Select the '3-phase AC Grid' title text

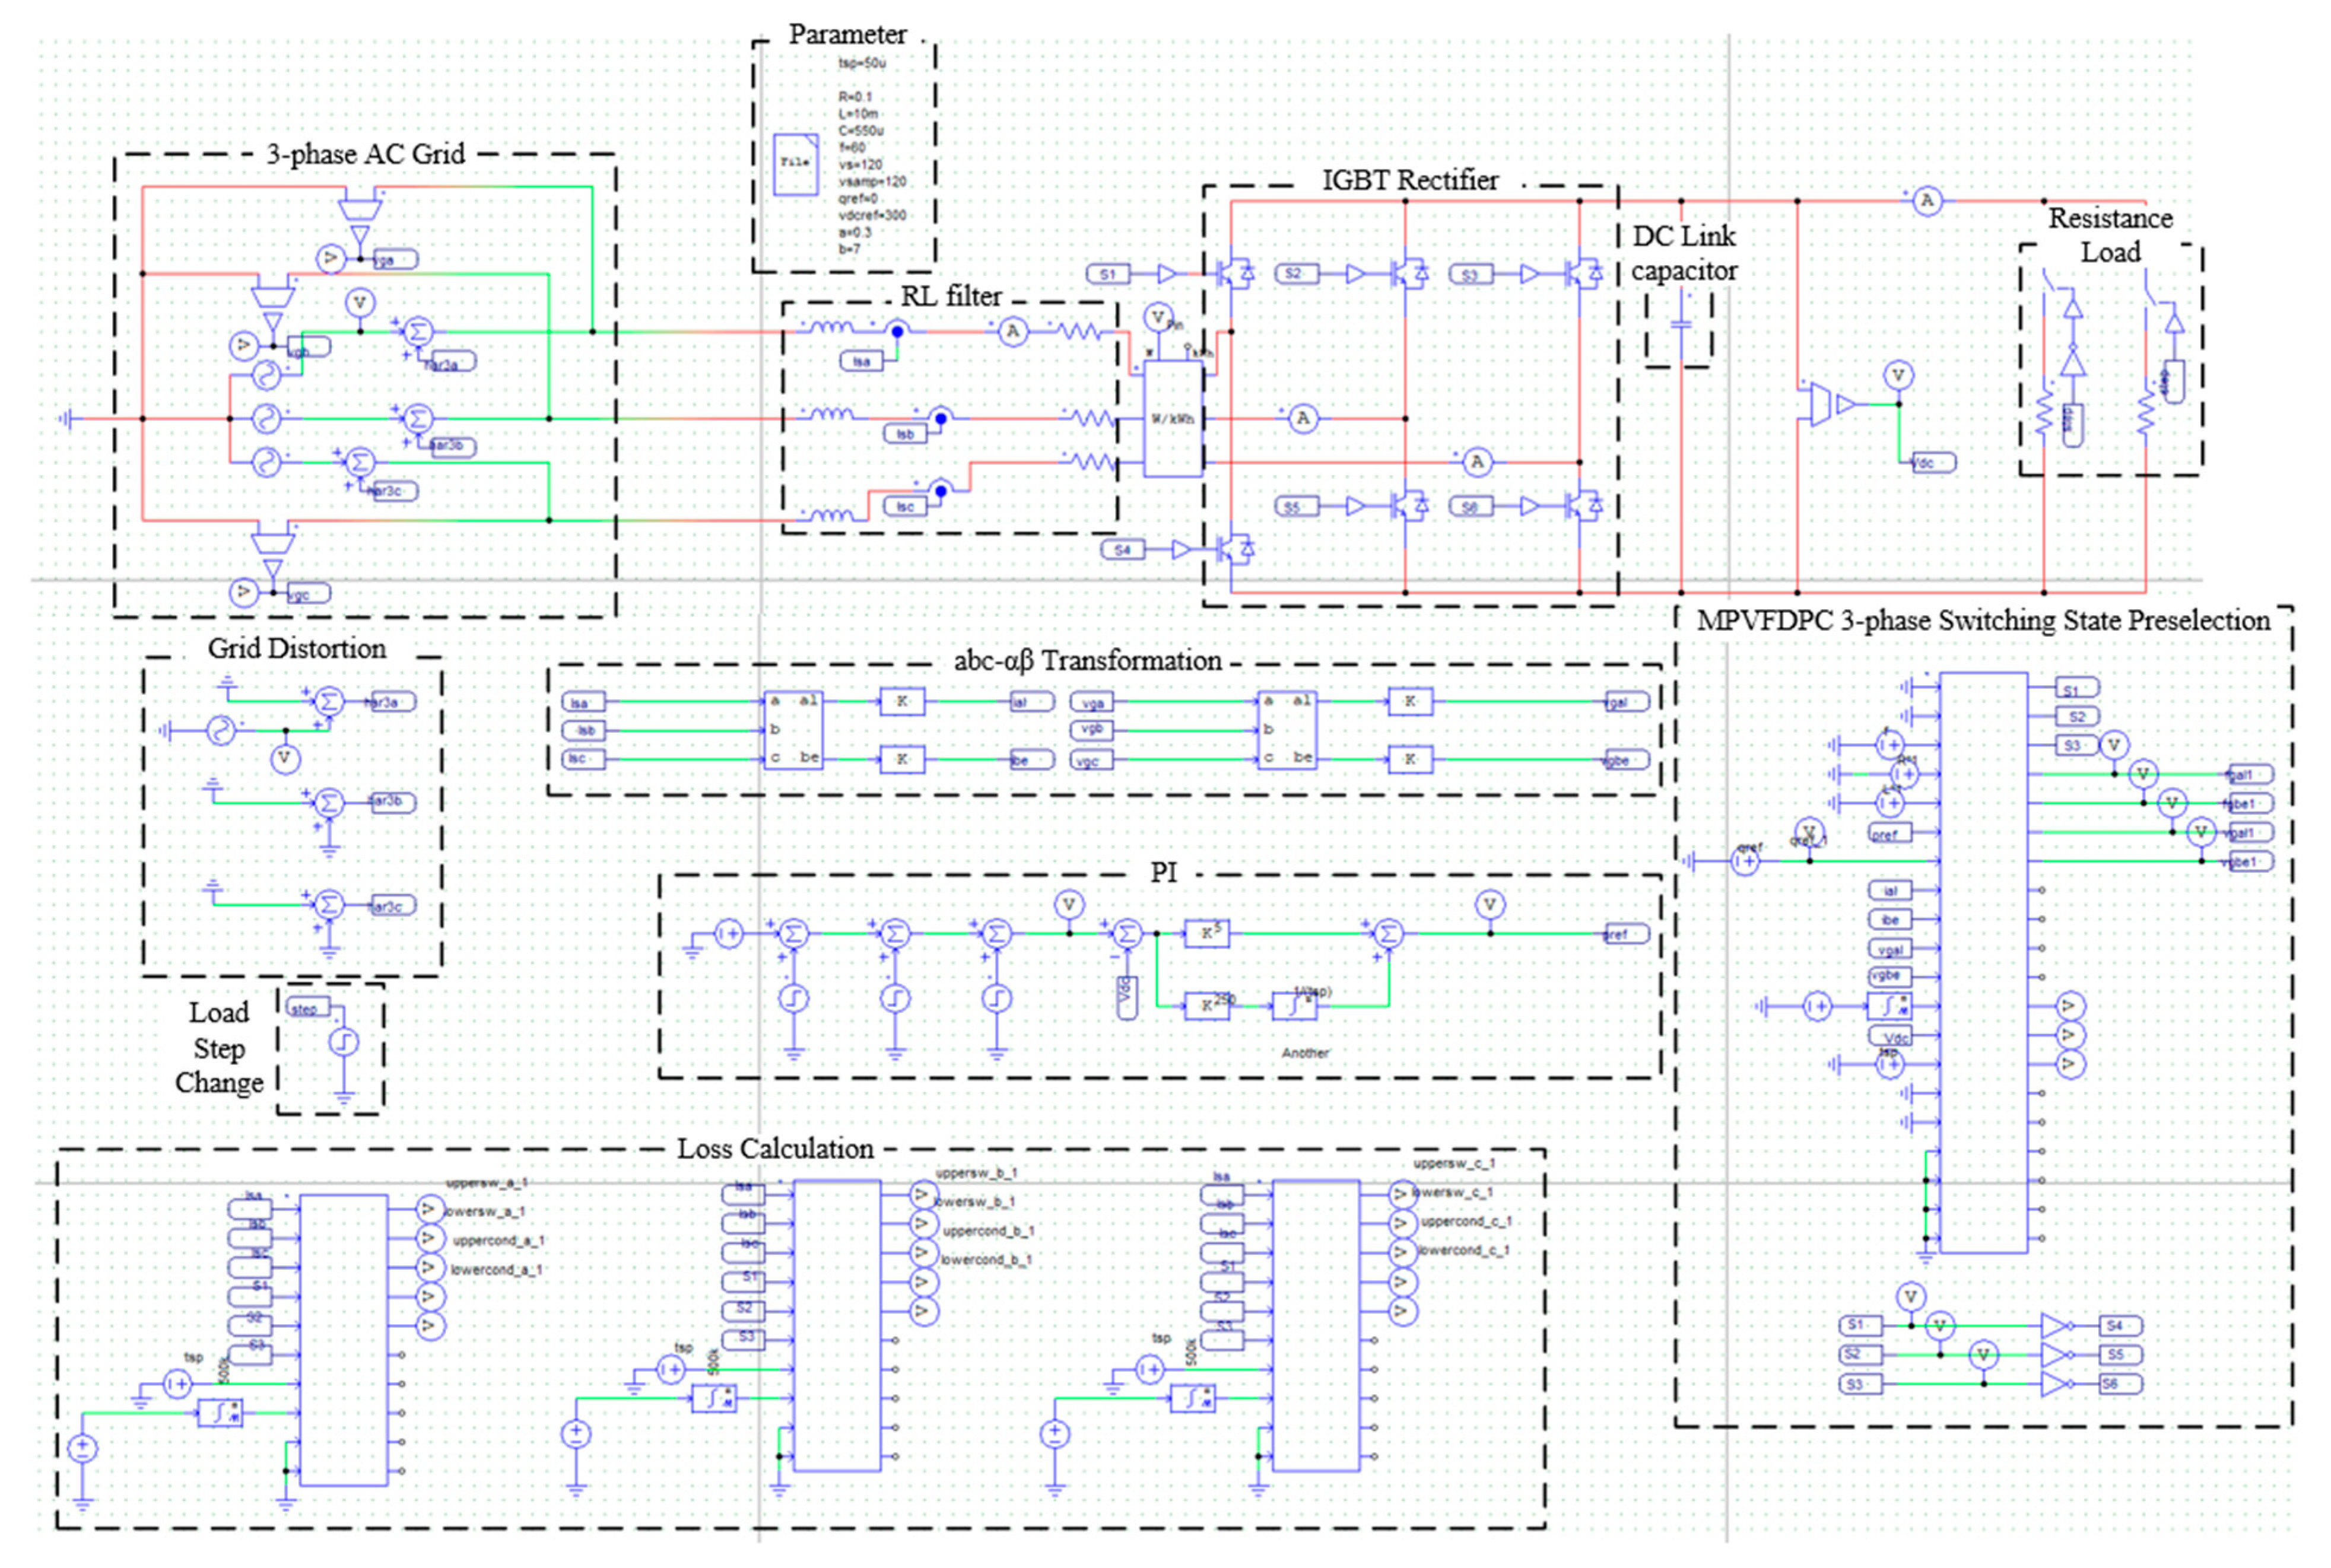click(365, 154)
